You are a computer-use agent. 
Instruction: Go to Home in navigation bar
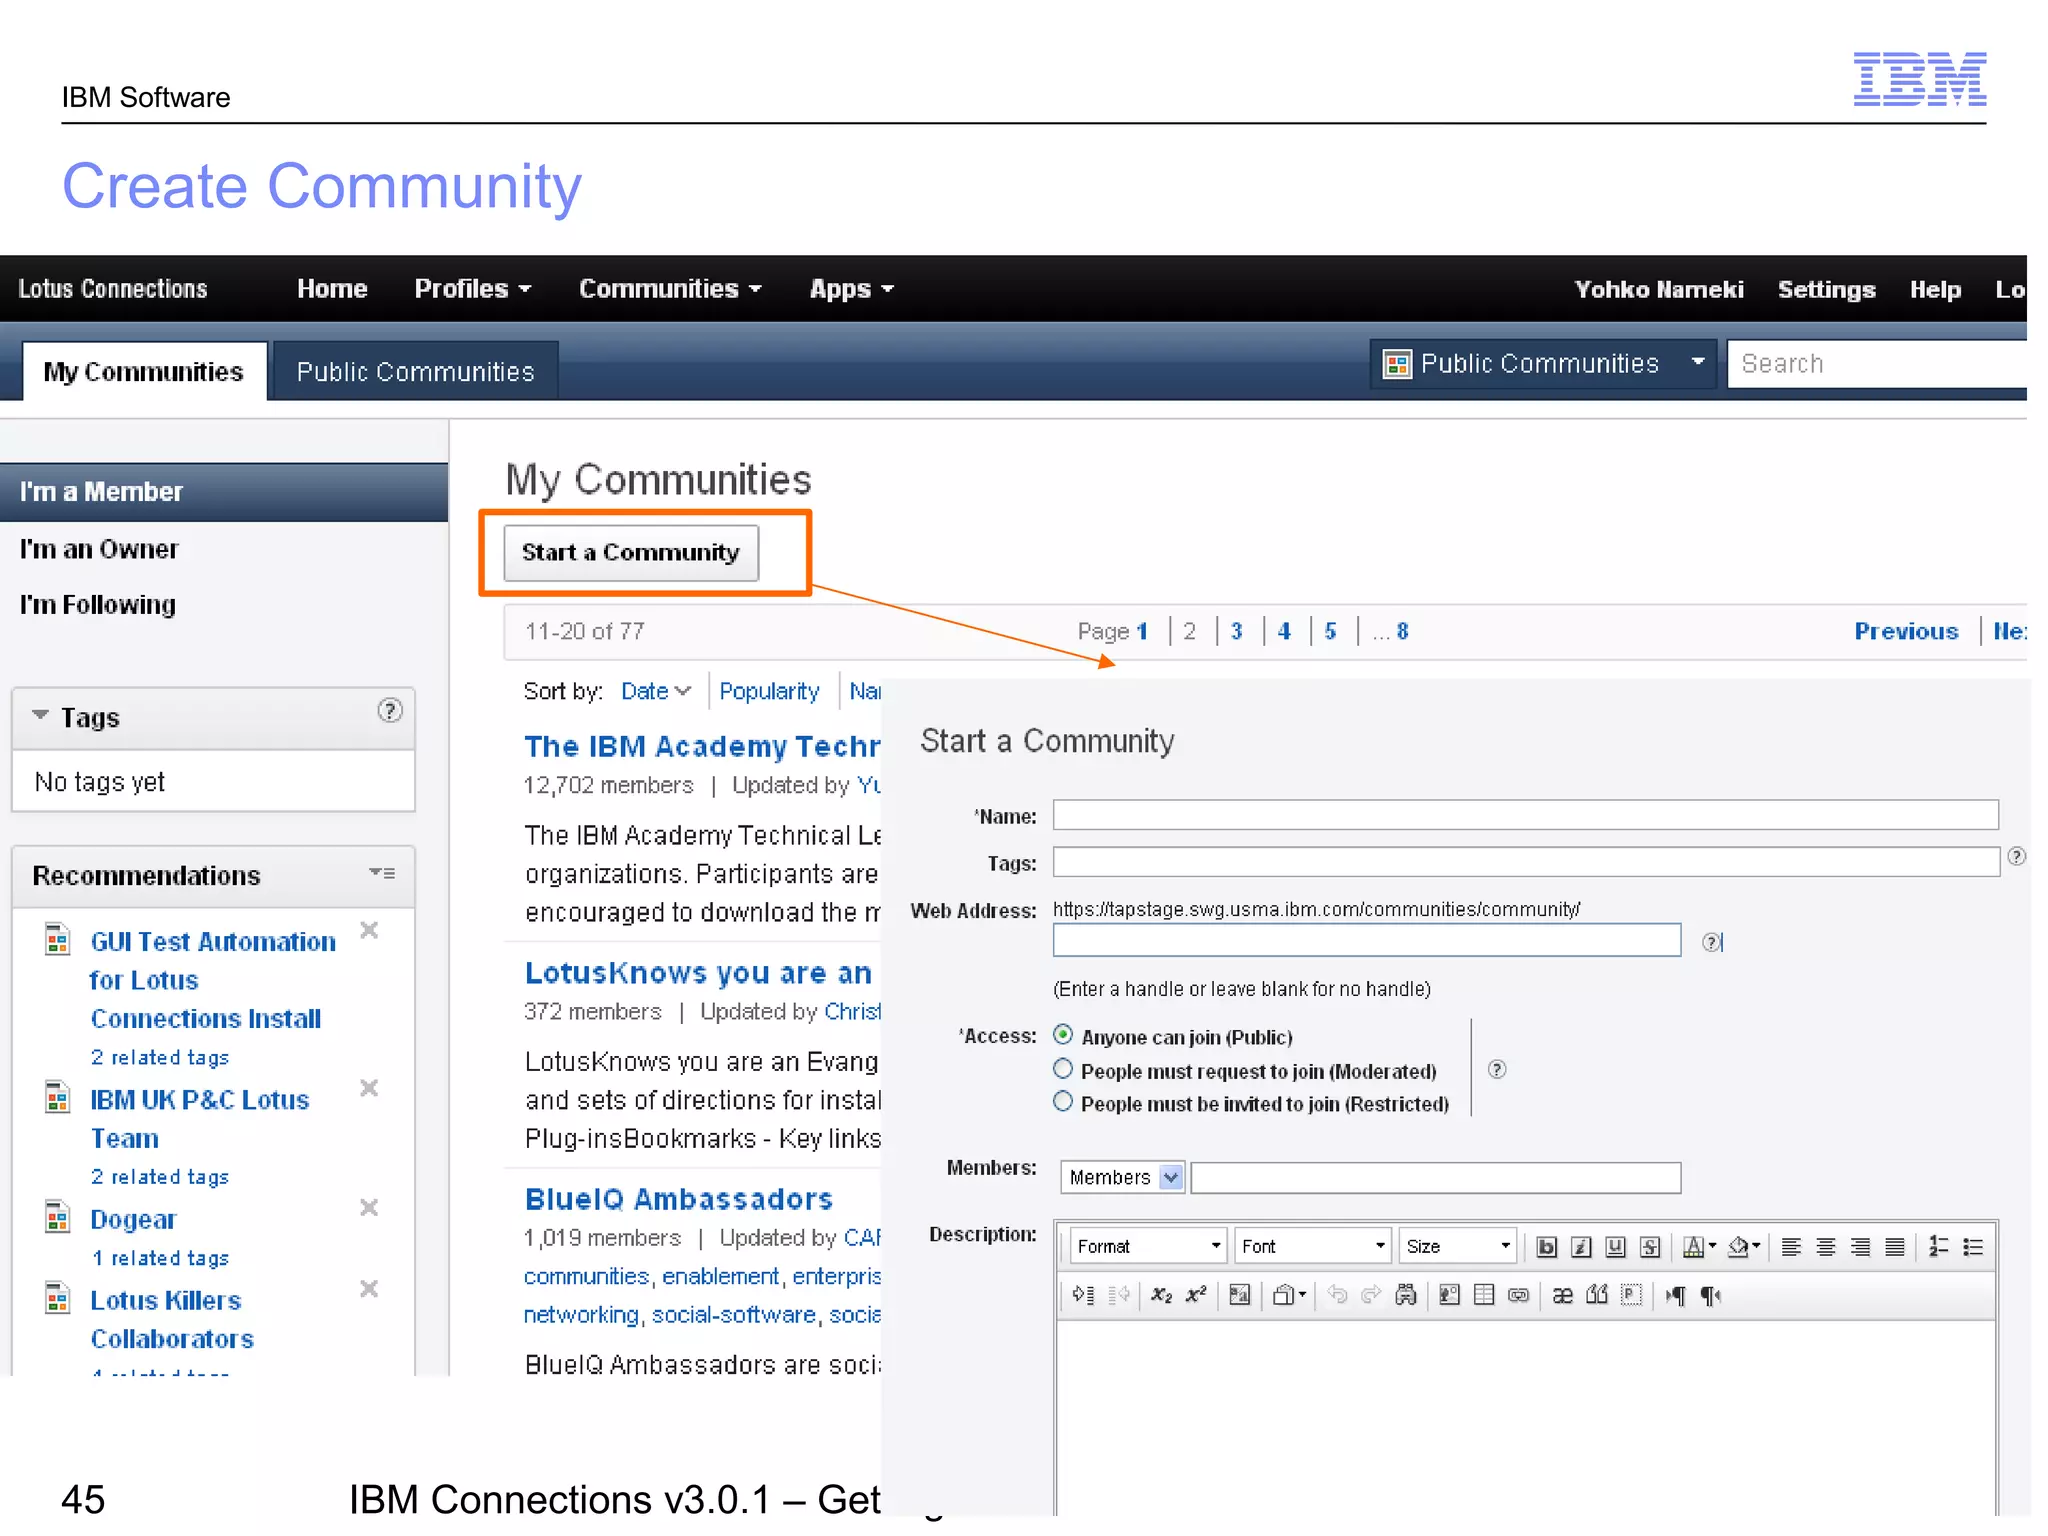[x=332, y=289]
